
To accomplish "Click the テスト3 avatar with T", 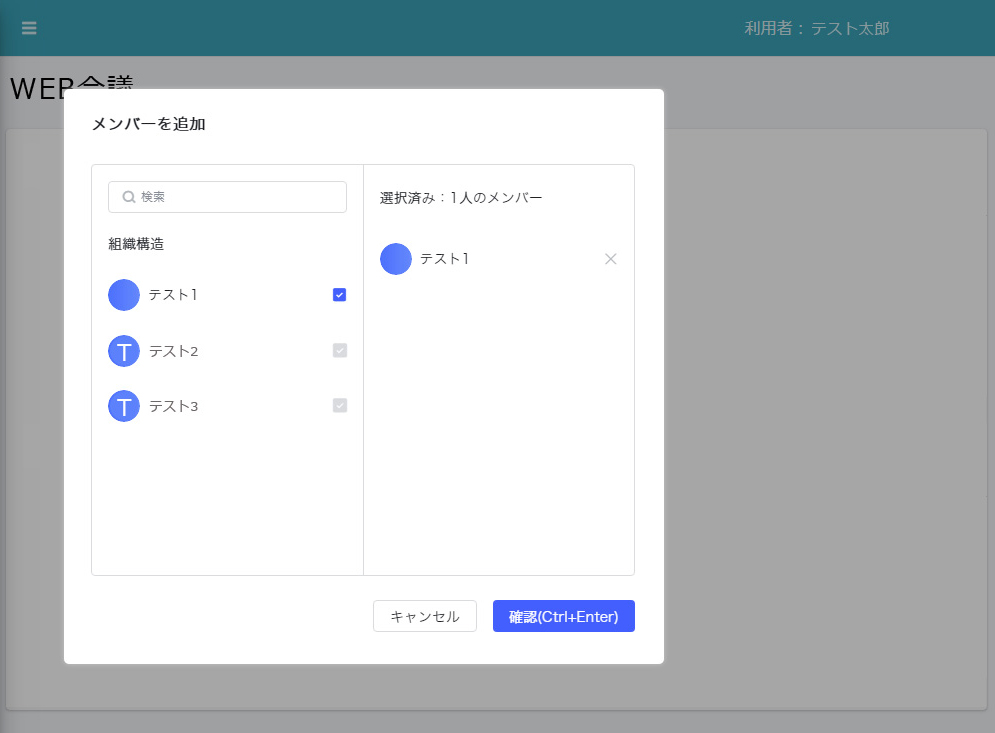I will 124,406.
